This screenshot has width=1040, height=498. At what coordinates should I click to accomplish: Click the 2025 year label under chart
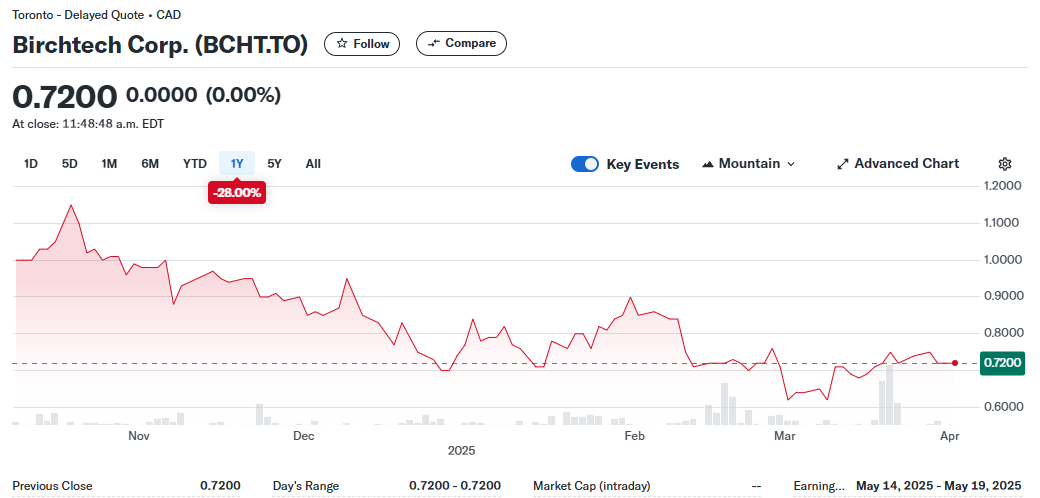pos(462,451)
